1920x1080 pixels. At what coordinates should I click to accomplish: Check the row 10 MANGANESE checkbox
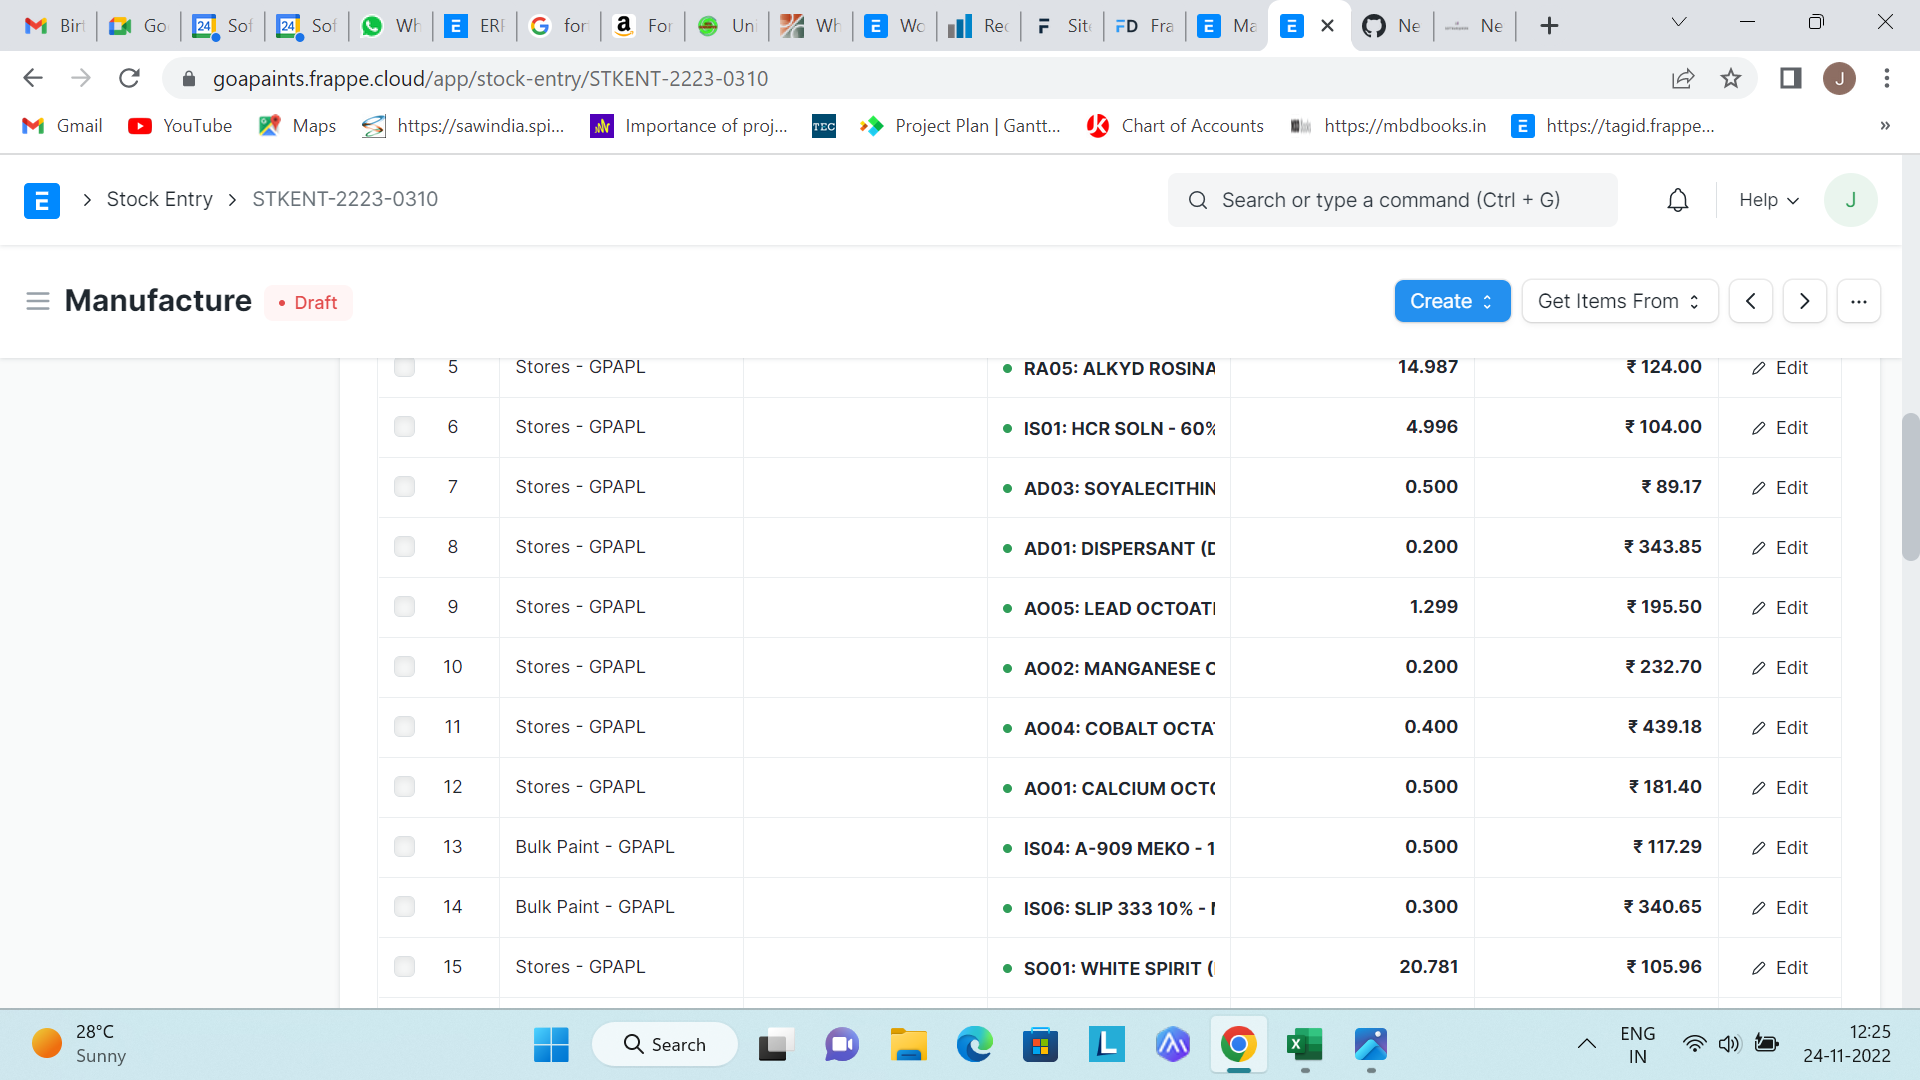click(404, 667)
